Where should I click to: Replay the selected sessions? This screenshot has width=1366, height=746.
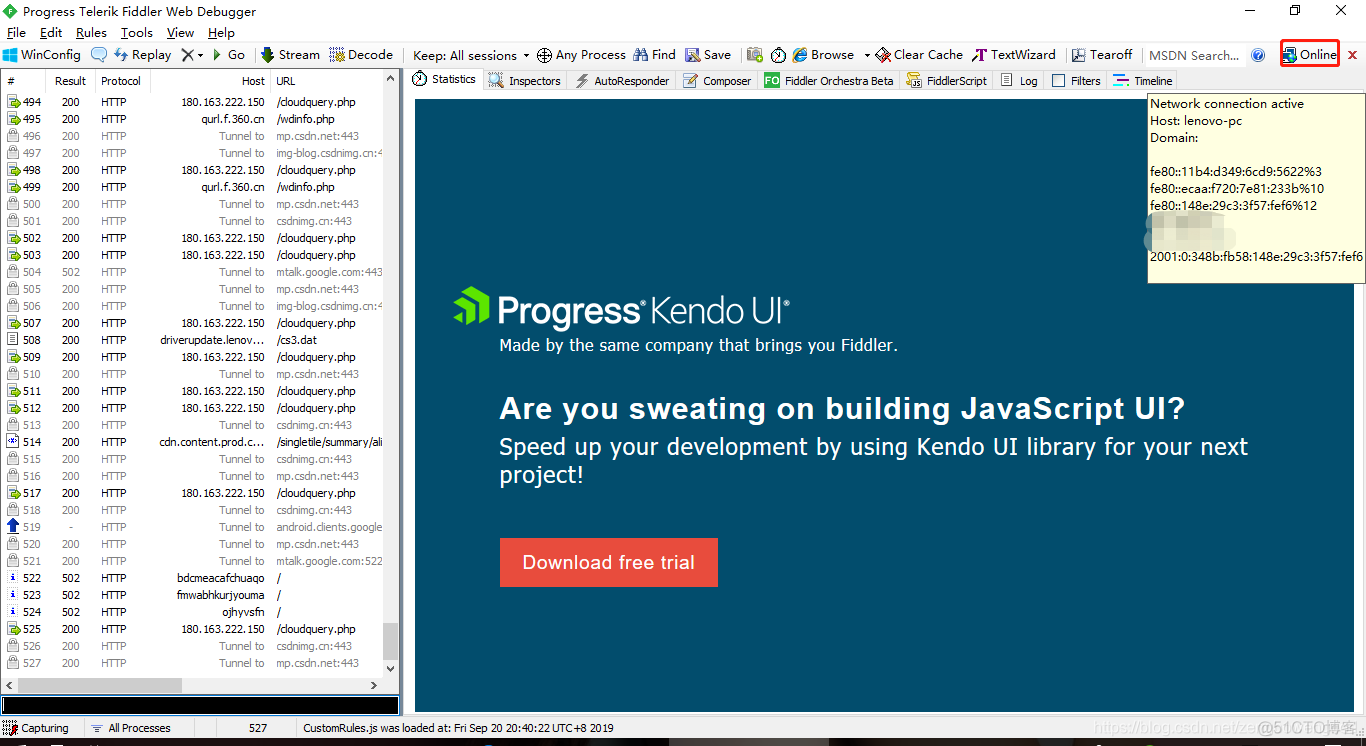click(143, 55)
